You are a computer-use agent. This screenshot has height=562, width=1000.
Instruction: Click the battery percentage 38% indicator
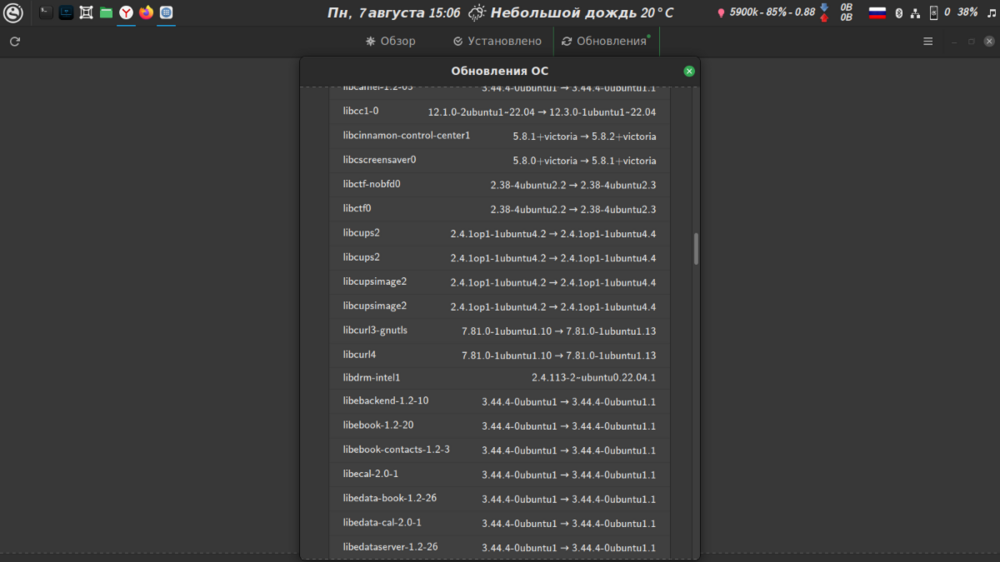coord(967,12)
